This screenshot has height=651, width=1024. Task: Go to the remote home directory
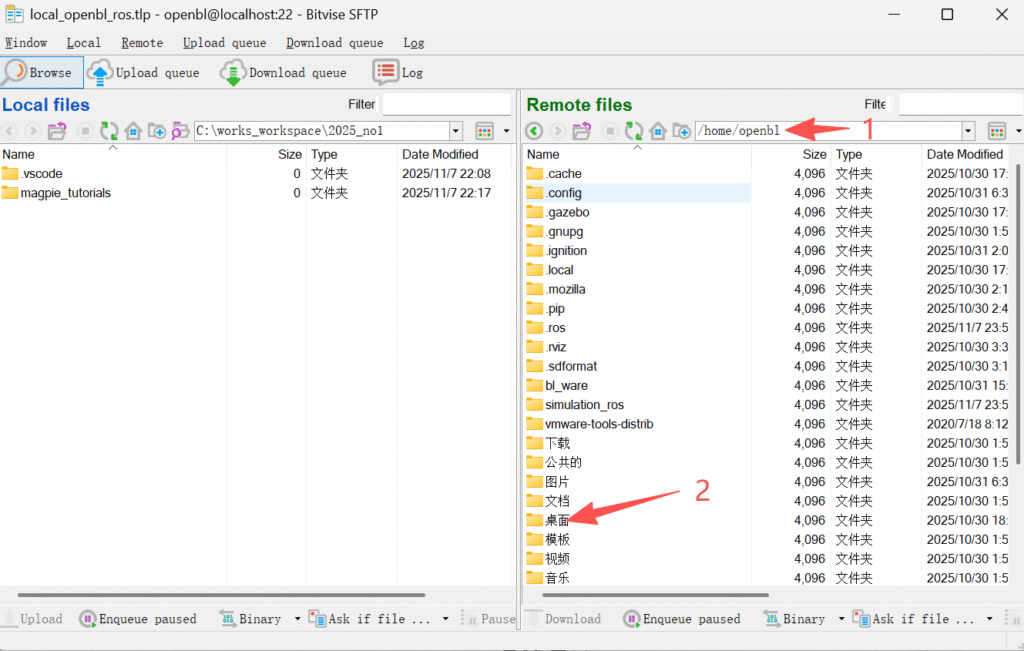click(x=658, y=131)
